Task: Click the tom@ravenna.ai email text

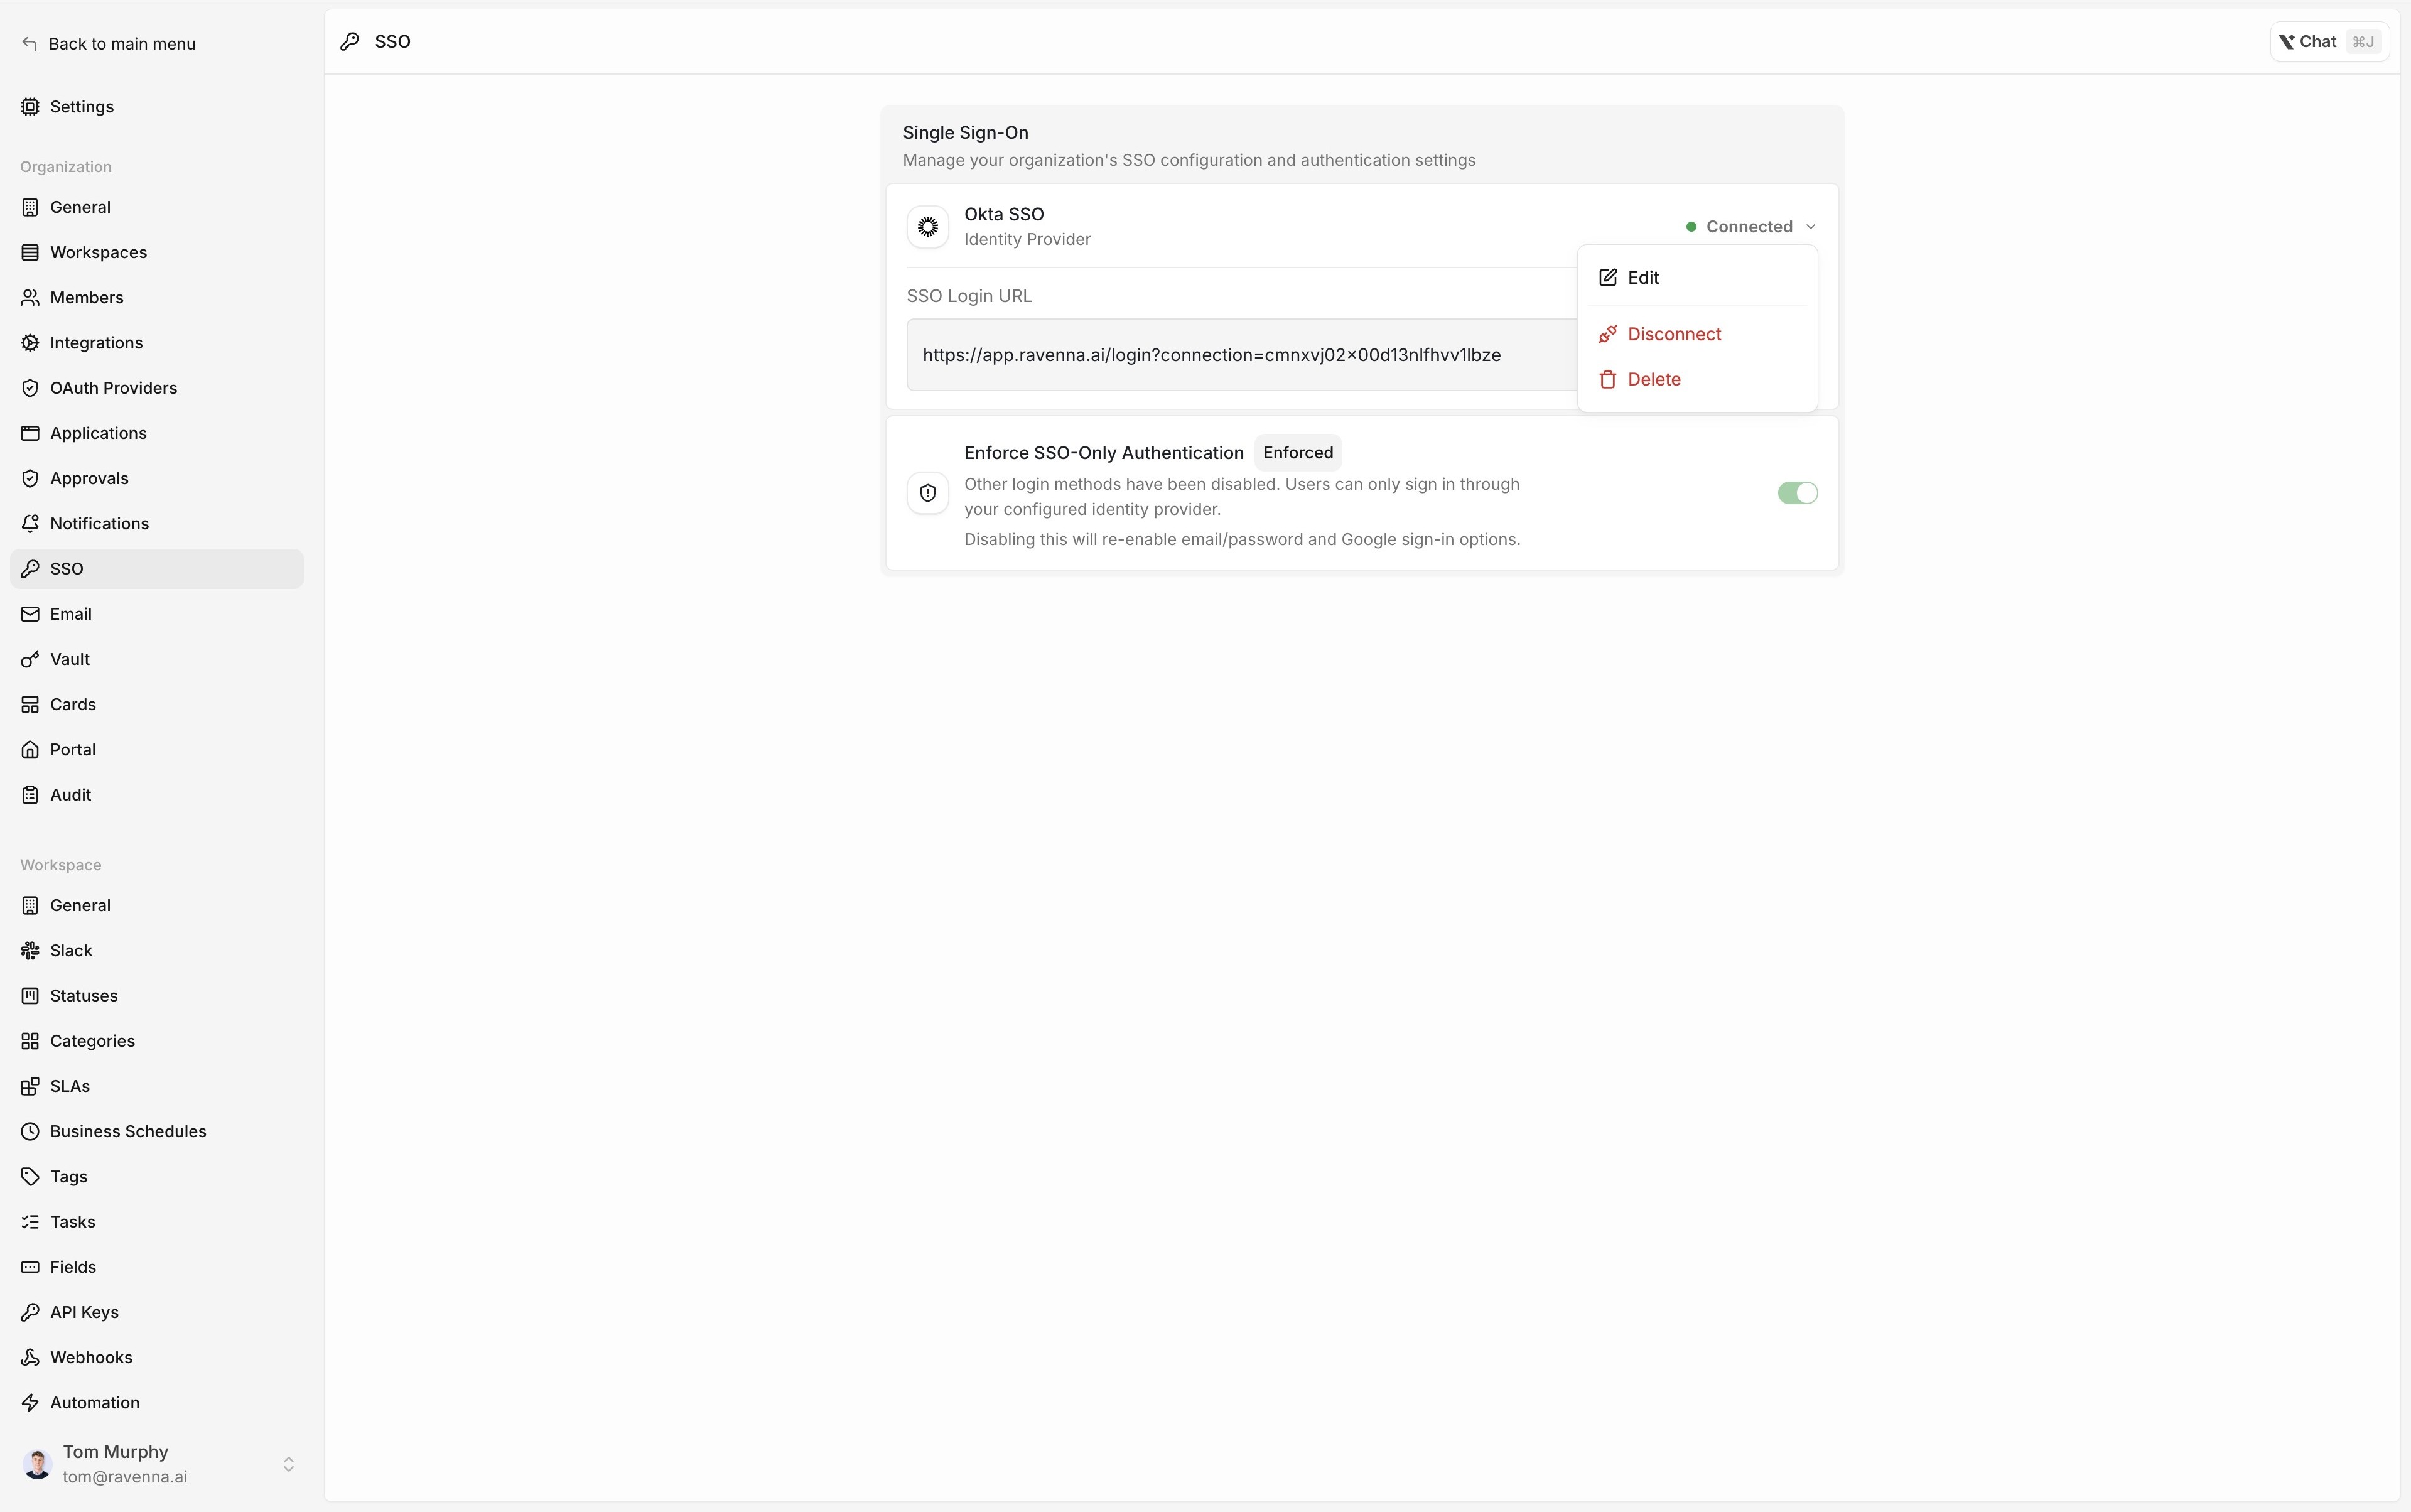Action: (x=125, y=1477)
